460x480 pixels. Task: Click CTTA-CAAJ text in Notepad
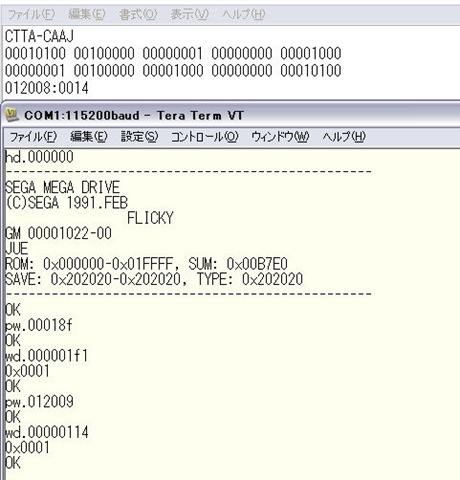point(39,36)
